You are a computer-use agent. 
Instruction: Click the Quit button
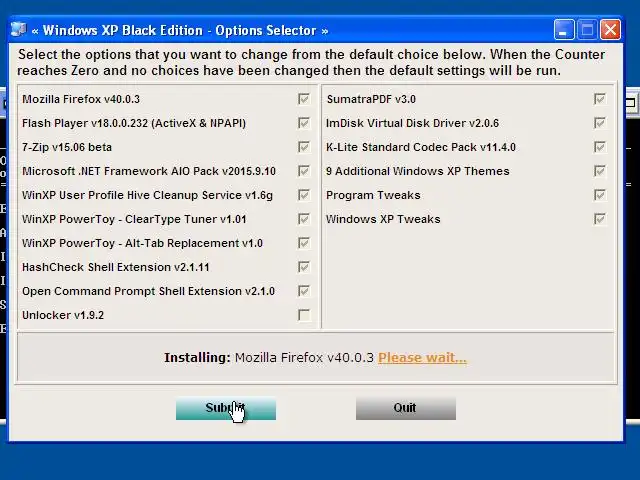click(x=406, y=408)
